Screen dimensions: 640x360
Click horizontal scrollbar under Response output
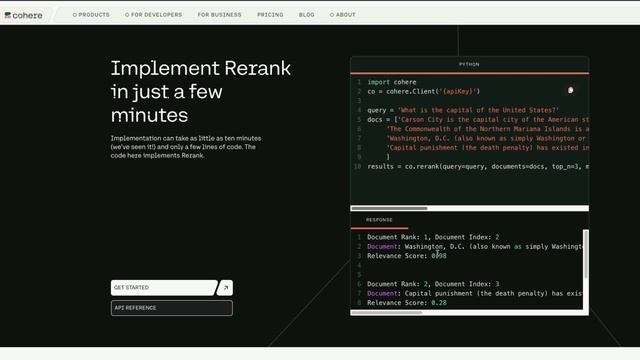pos(387,313)
